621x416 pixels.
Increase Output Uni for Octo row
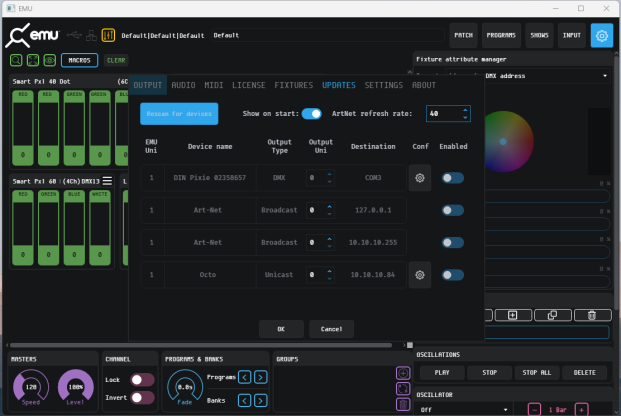pyautogui.click(x=330, y=271)
